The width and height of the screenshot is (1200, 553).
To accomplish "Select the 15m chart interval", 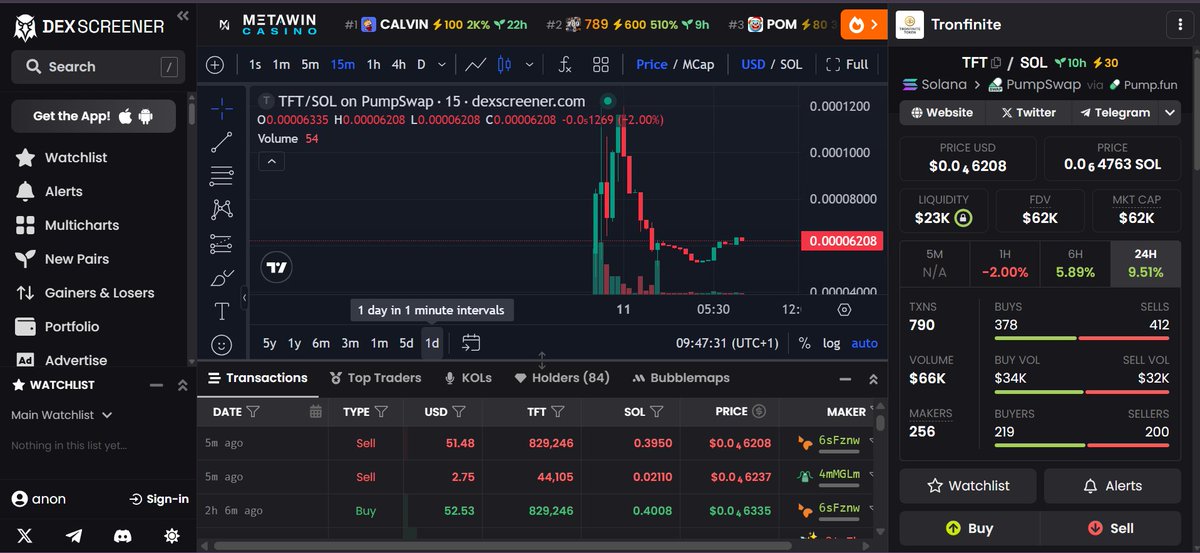I will 343,64.
